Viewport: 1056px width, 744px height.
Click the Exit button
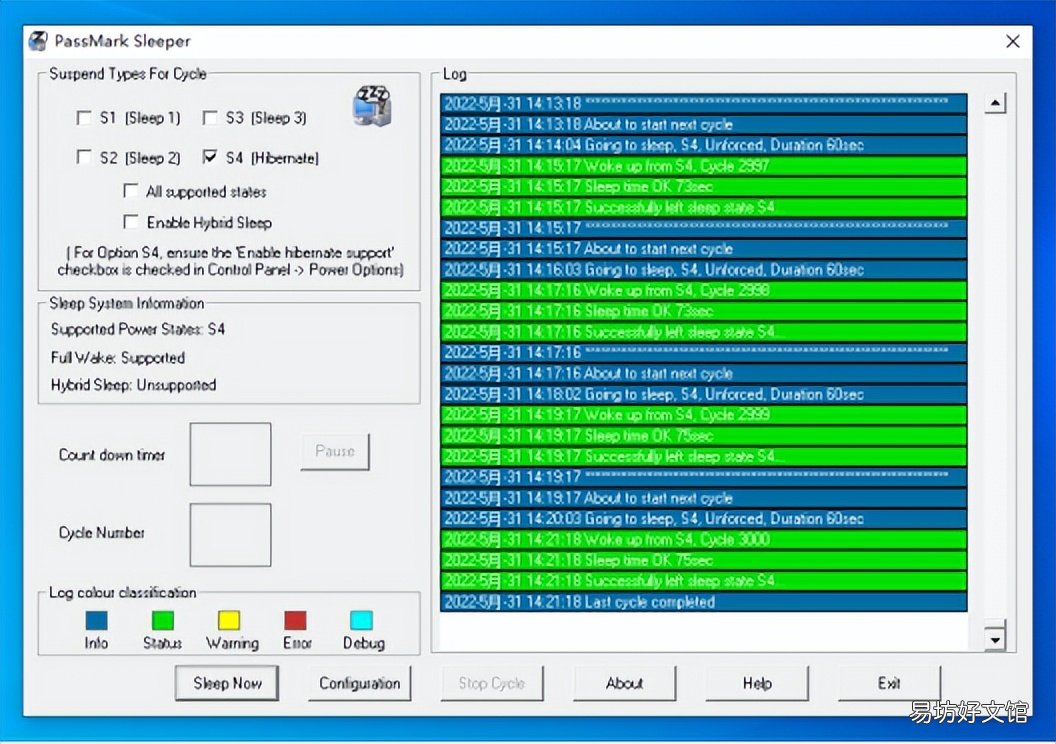(x=889, y=683)
